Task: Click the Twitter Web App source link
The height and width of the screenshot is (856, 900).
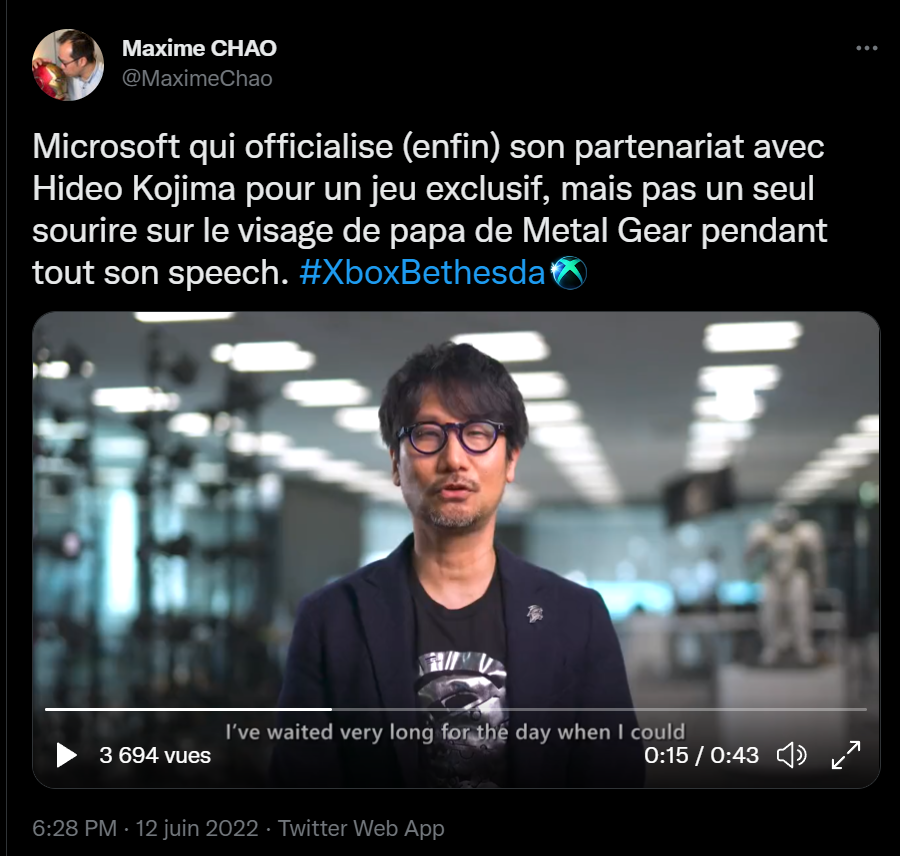Action: point(361,828)
